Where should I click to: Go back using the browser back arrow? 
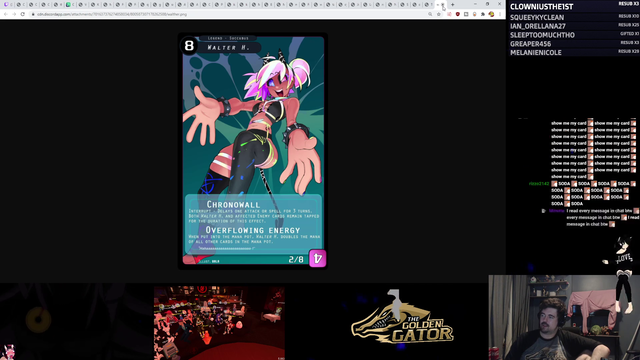pyautogui.click(x=6, y=14)
